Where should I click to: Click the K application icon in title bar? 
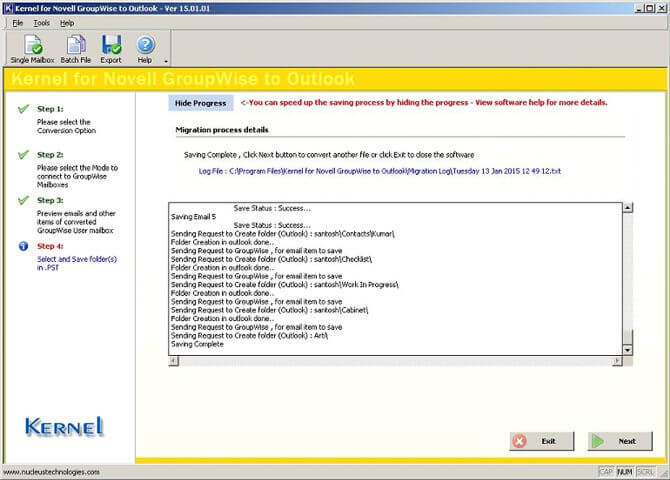pos(8,8)
